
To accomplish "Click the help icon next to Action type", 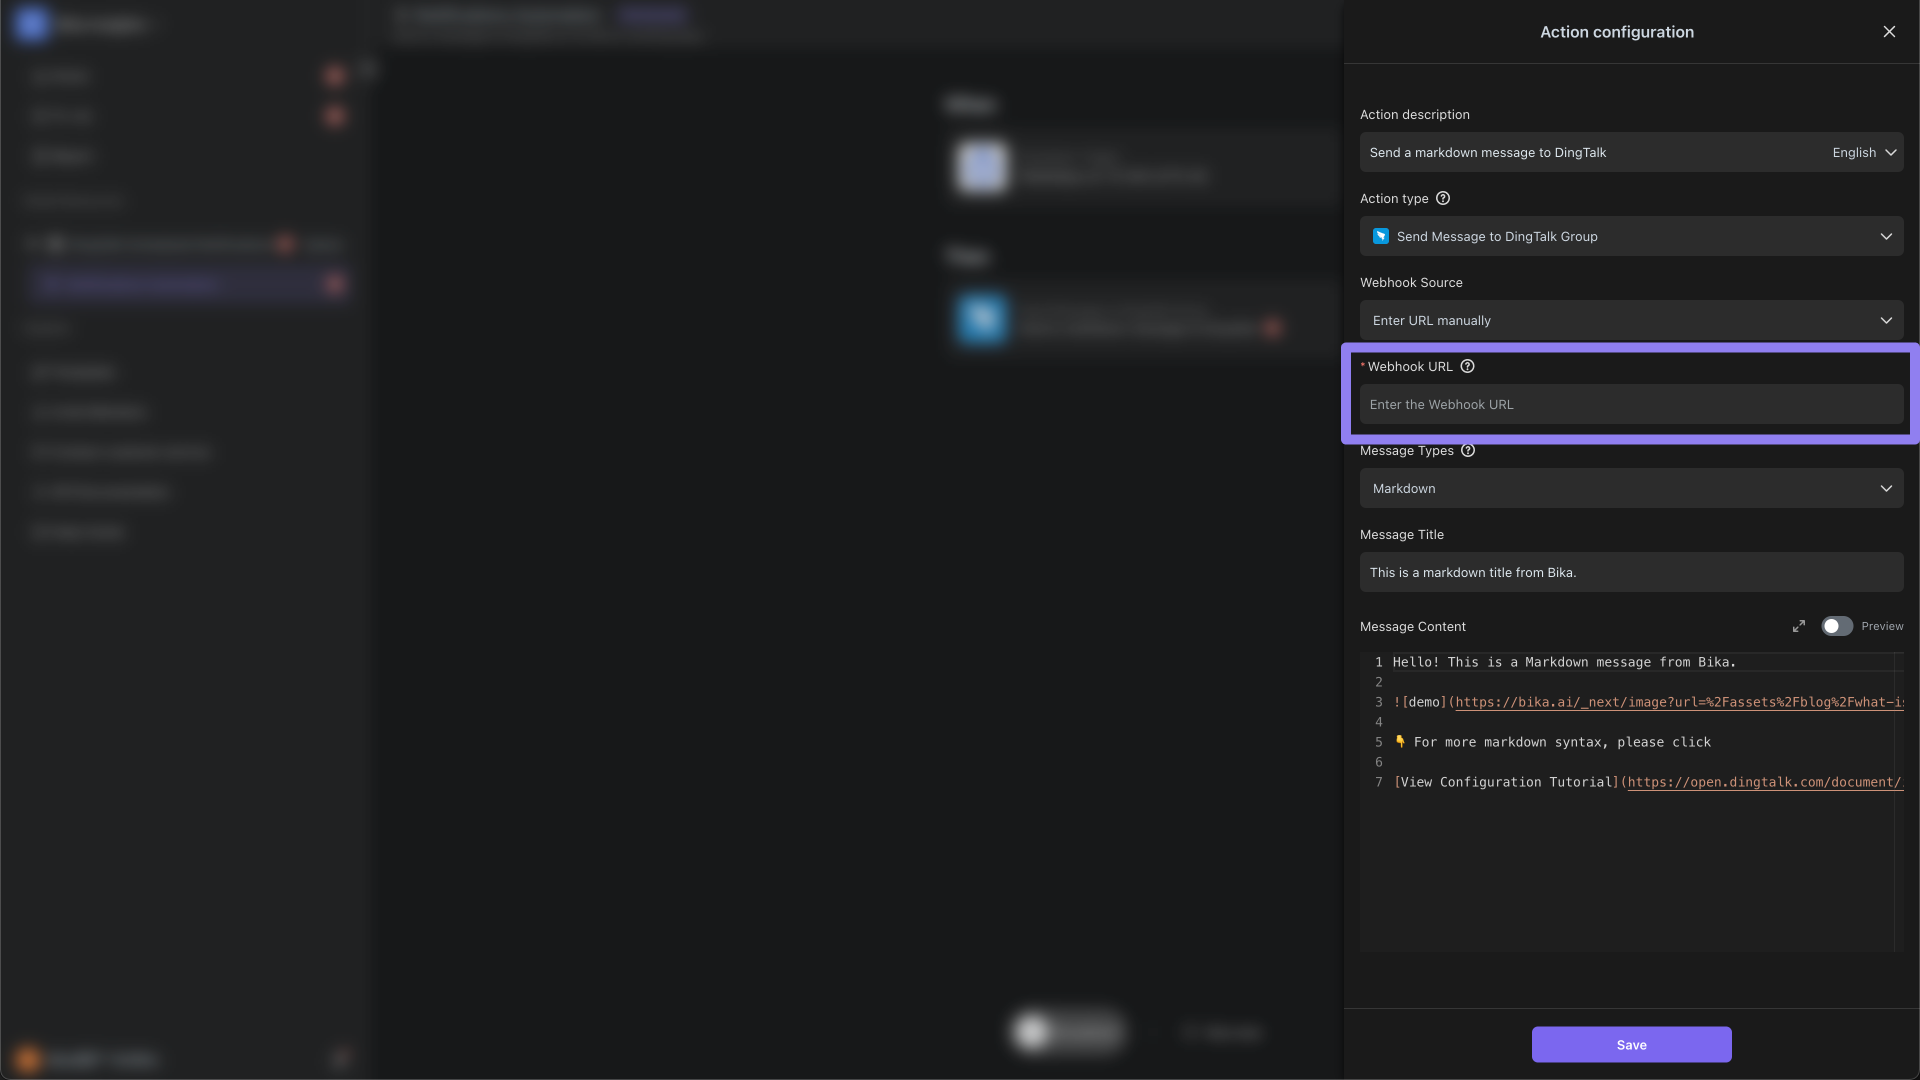I will [x=1443, y=198].
